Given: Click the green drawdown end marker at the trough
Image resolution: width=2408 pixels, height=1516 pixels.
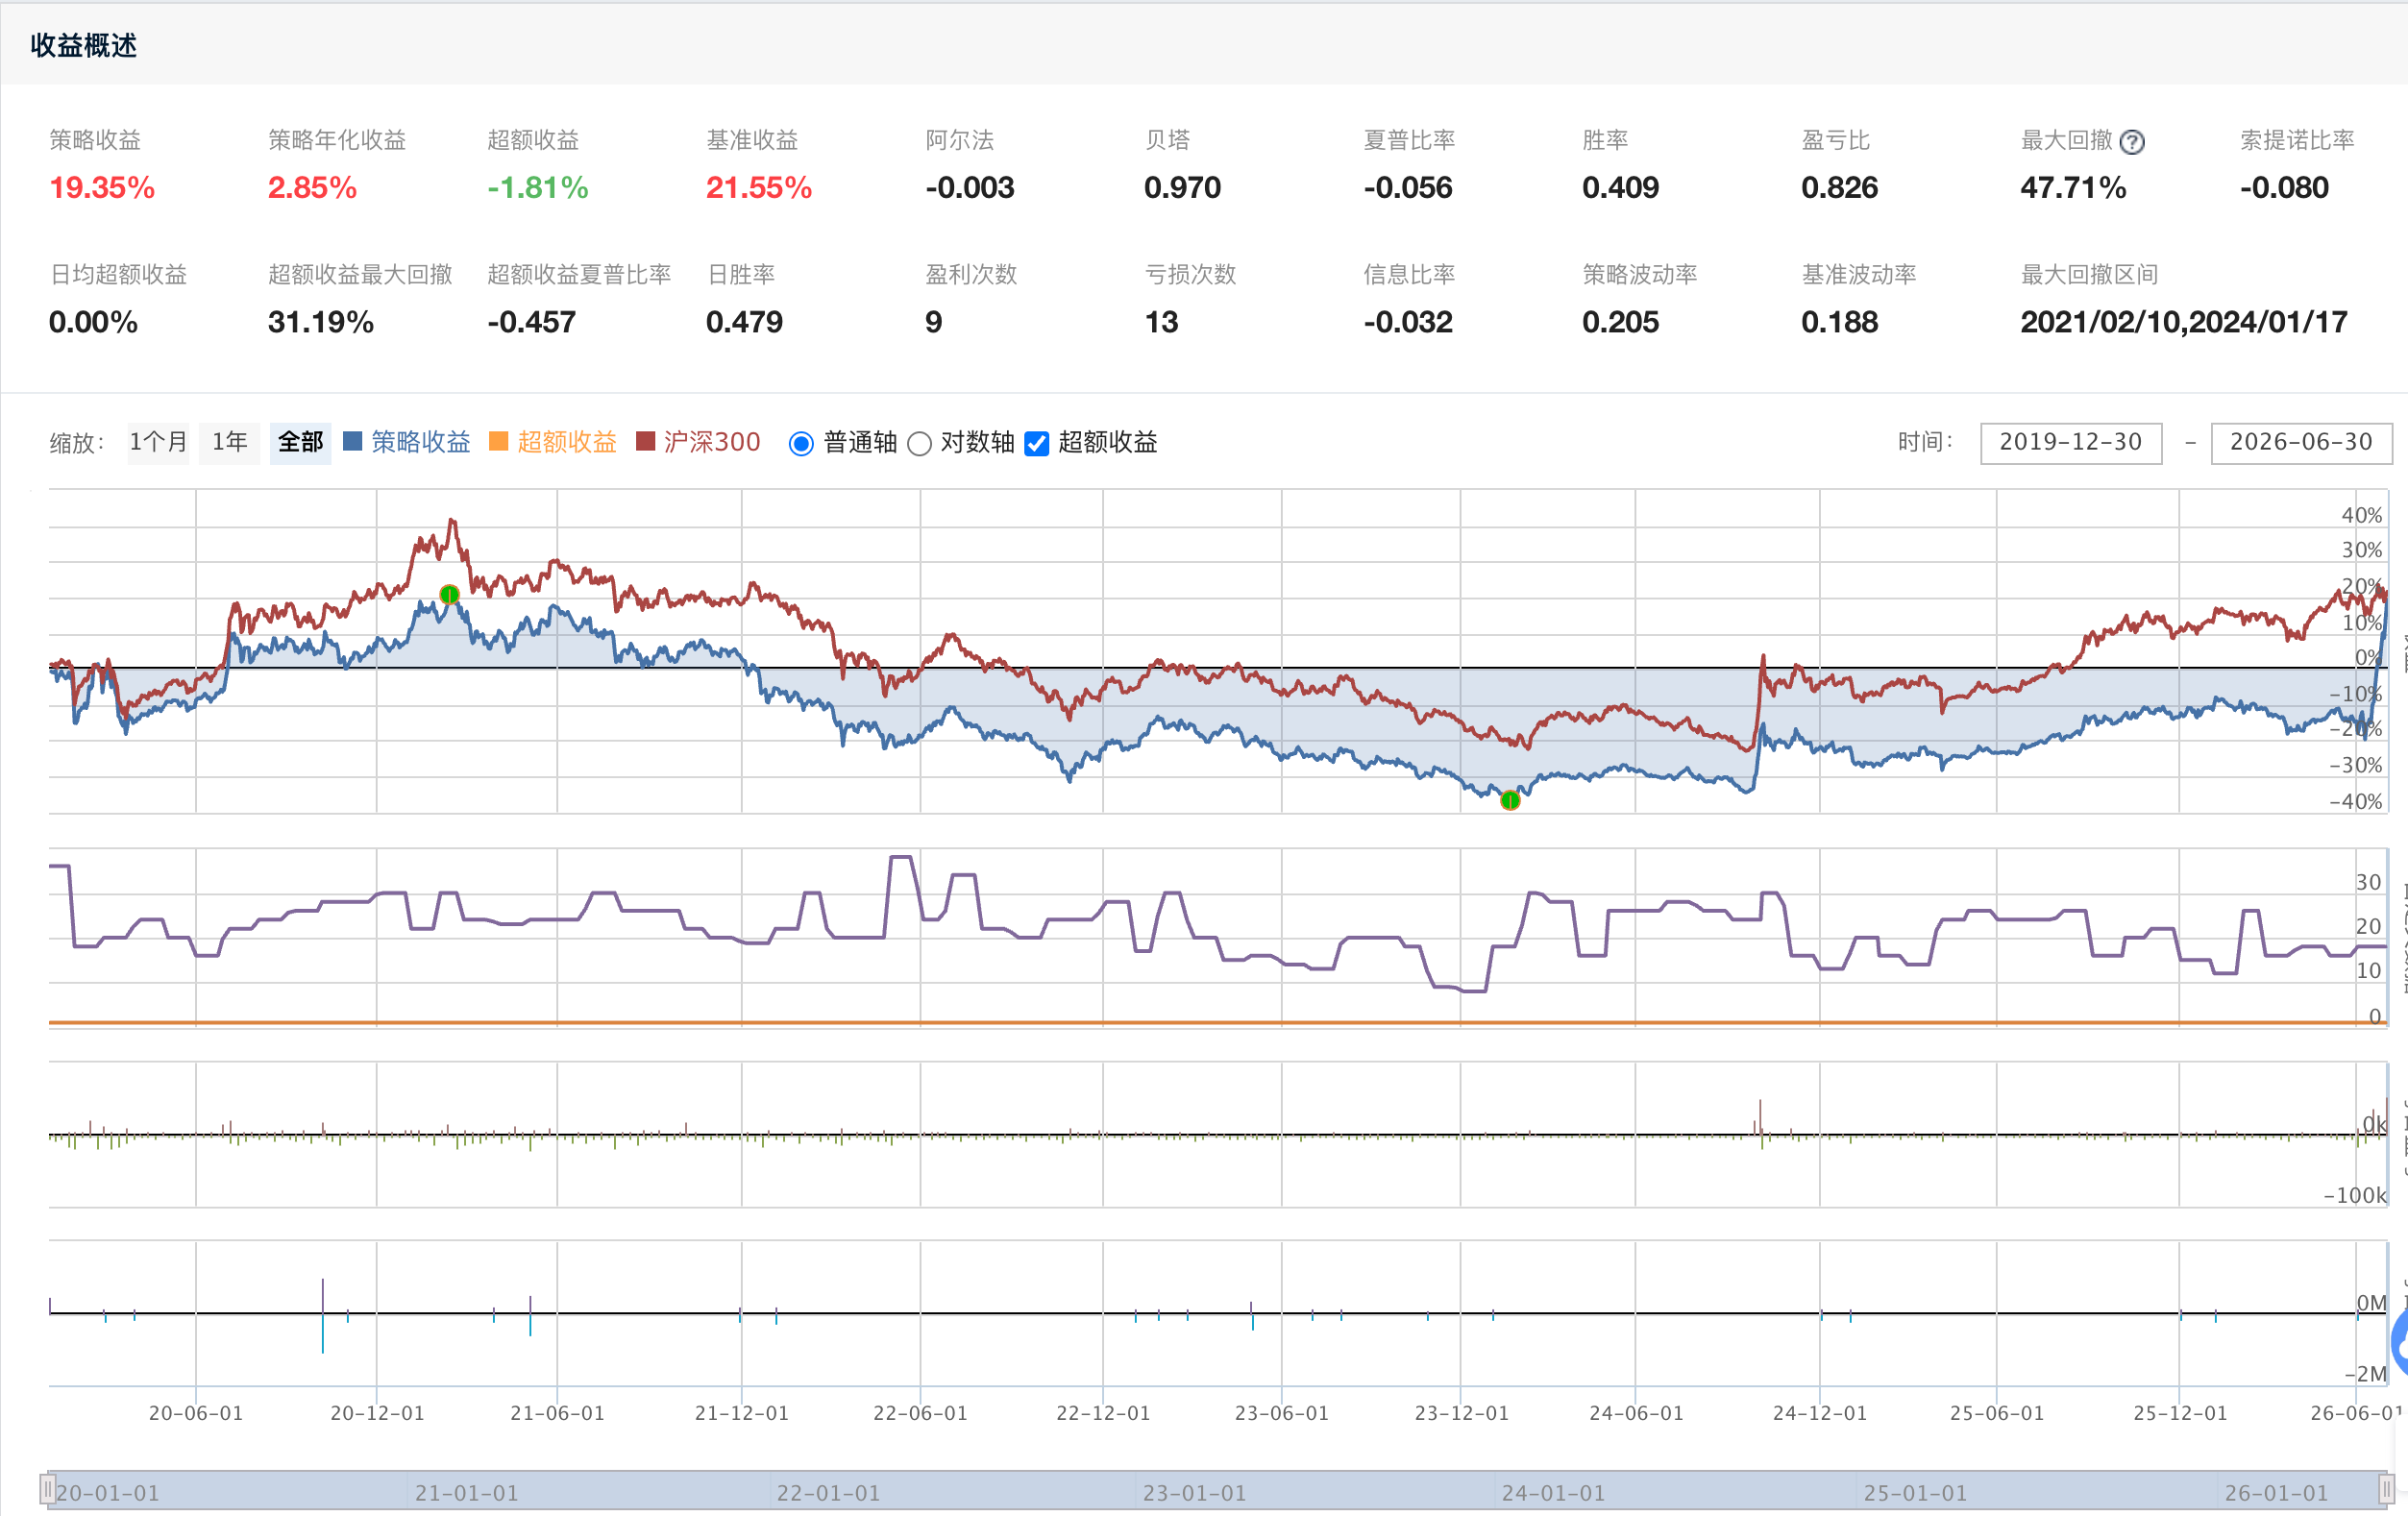Looking at the screenshot, I should 1510,800.
